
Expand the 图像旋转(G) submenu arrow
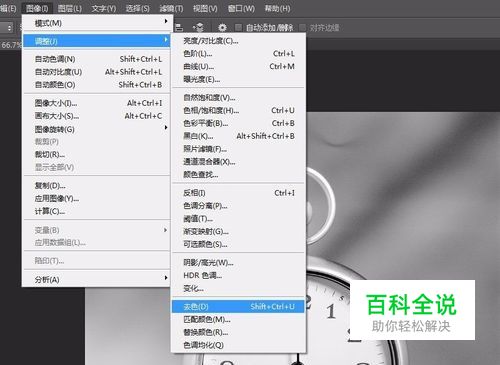tap(166, 128)
